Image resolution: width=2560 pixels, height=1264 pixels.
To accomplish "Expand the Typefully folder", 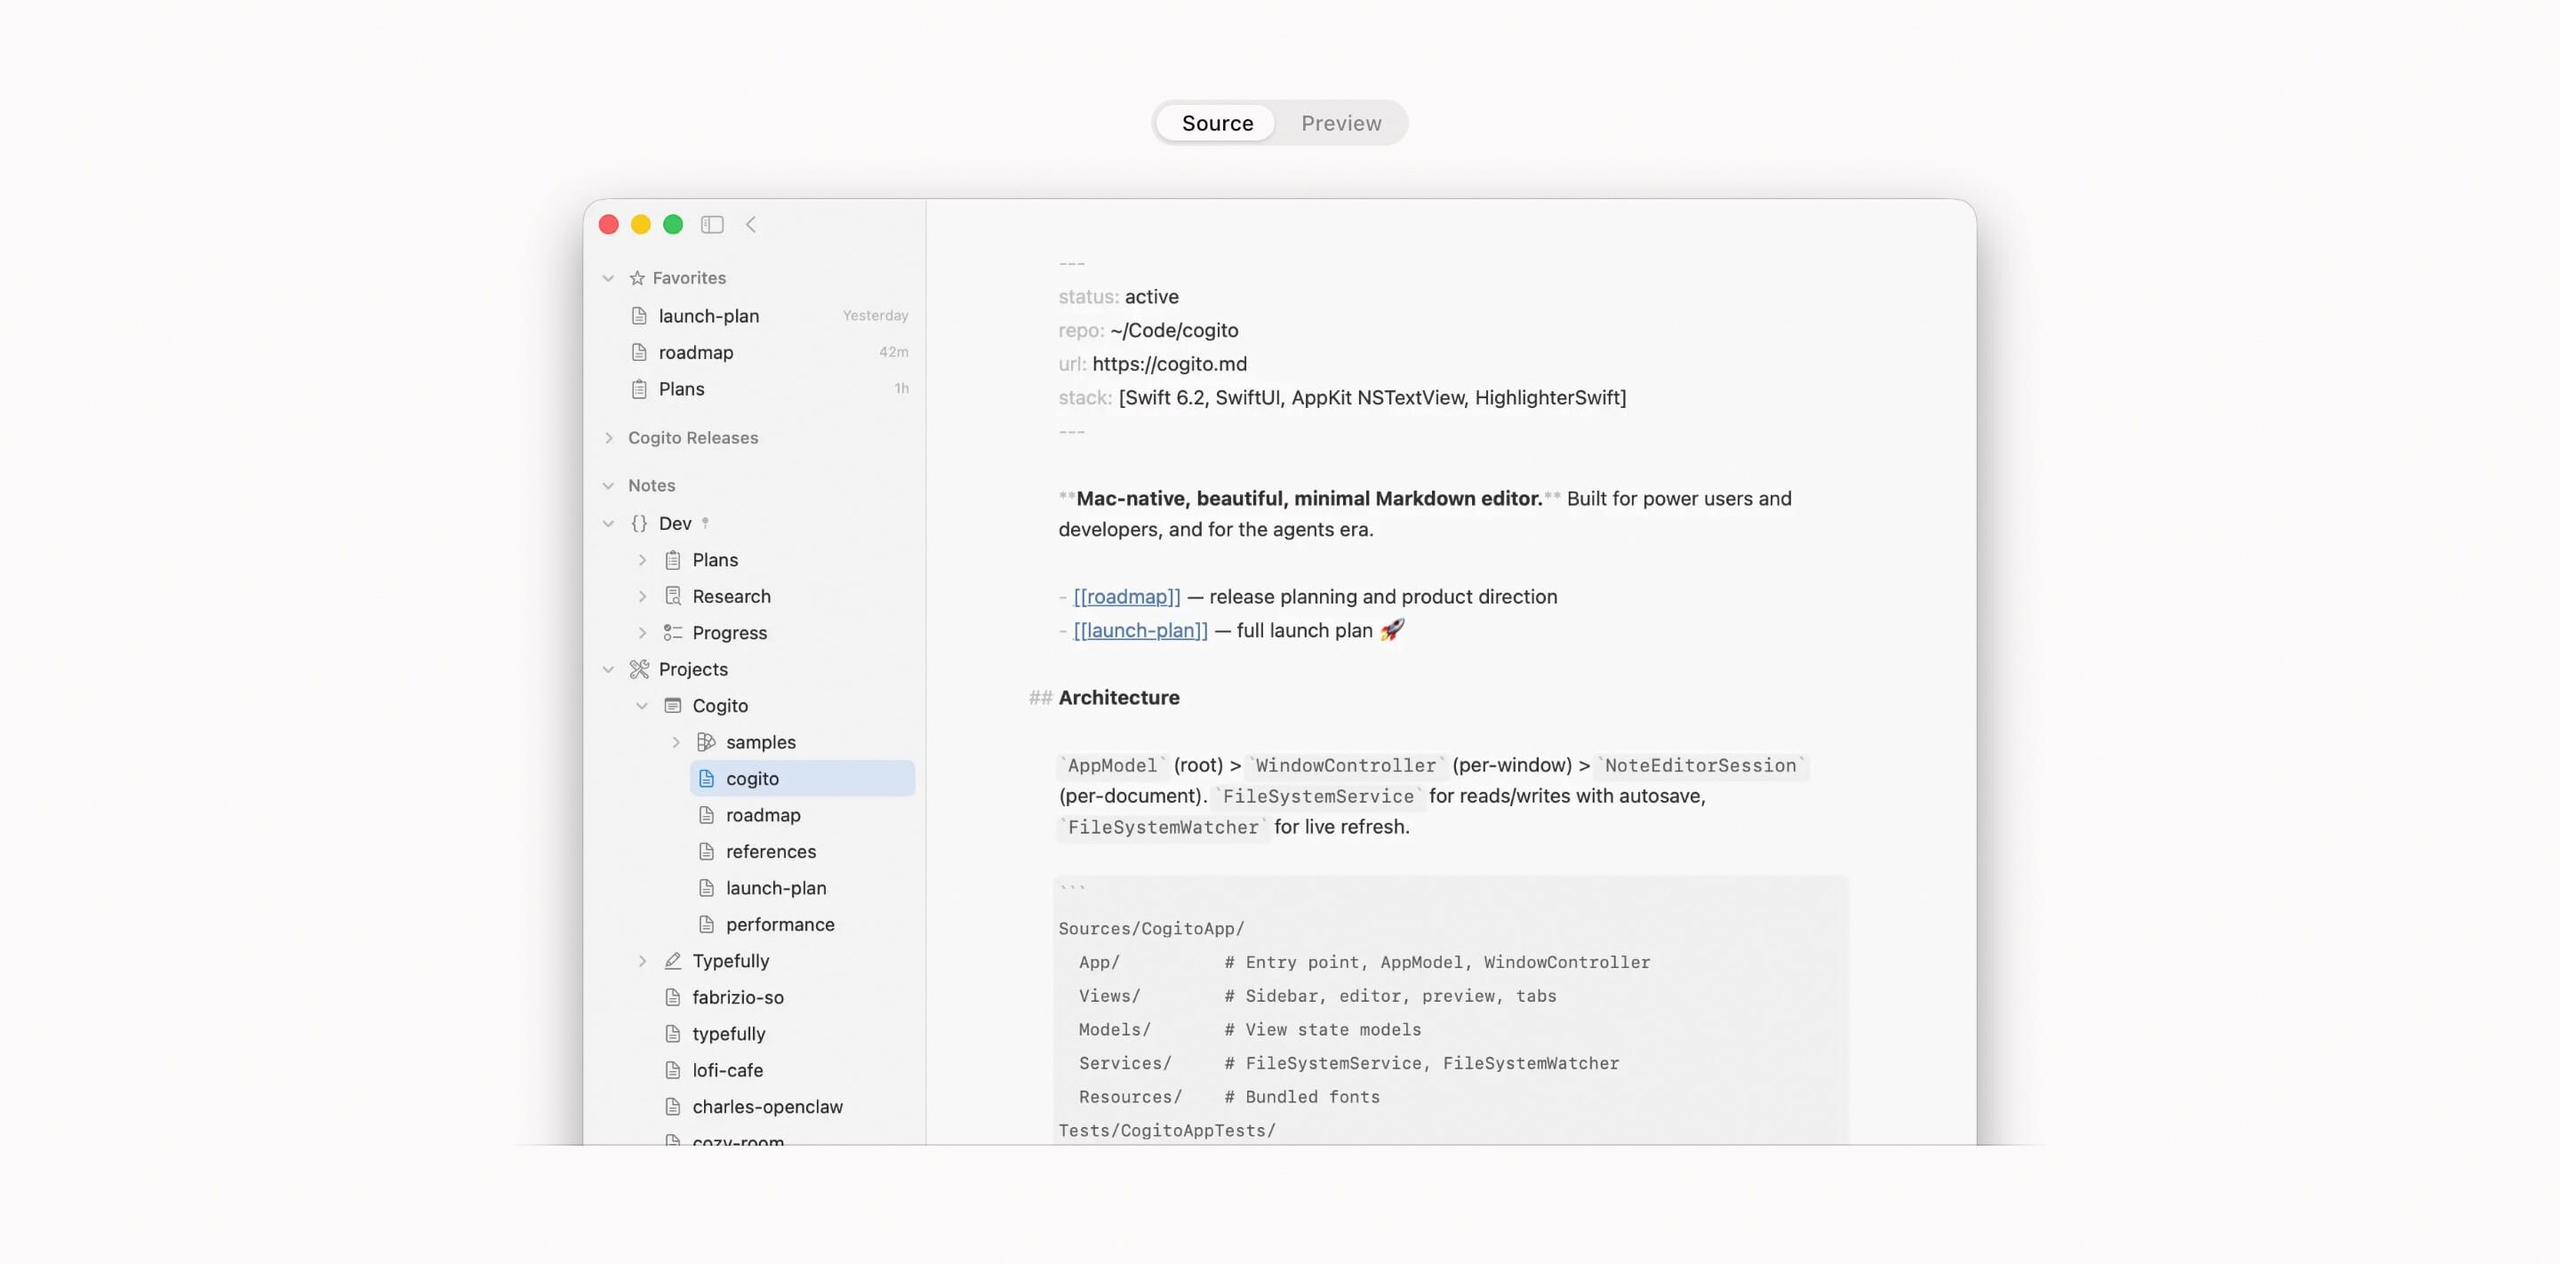I will tap(642, 962).
